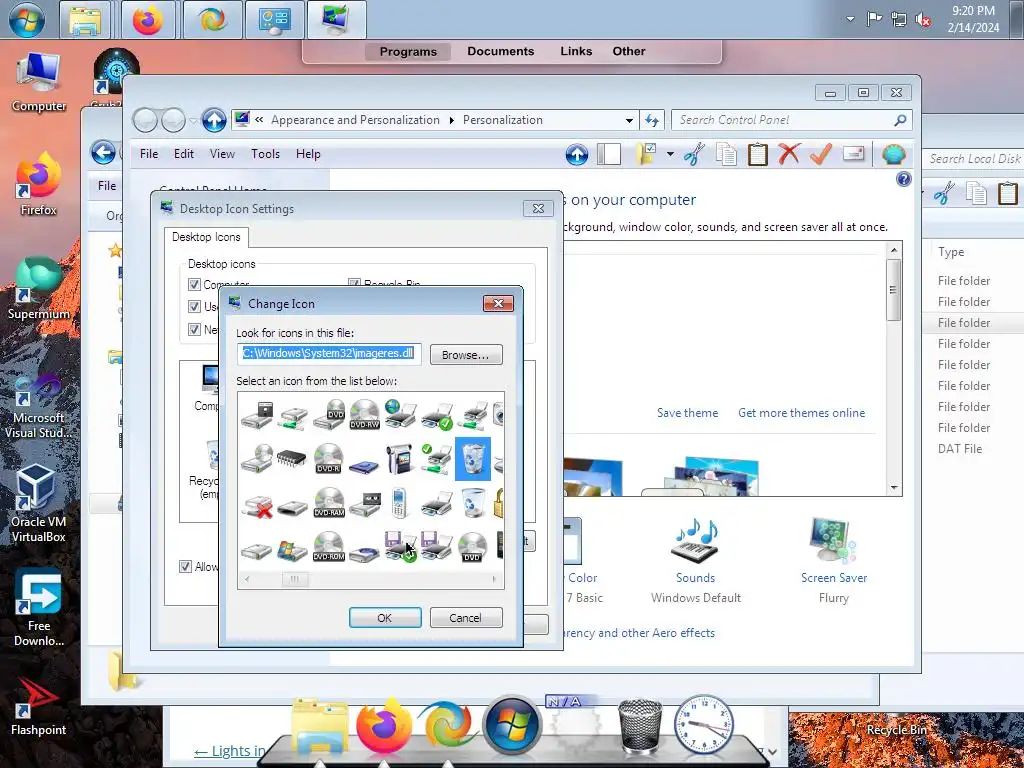The width and height of the screenshot is (1024, 768).
Task: Open the folder options dropdown arrow in toolbar
Action: coord(670,155)
